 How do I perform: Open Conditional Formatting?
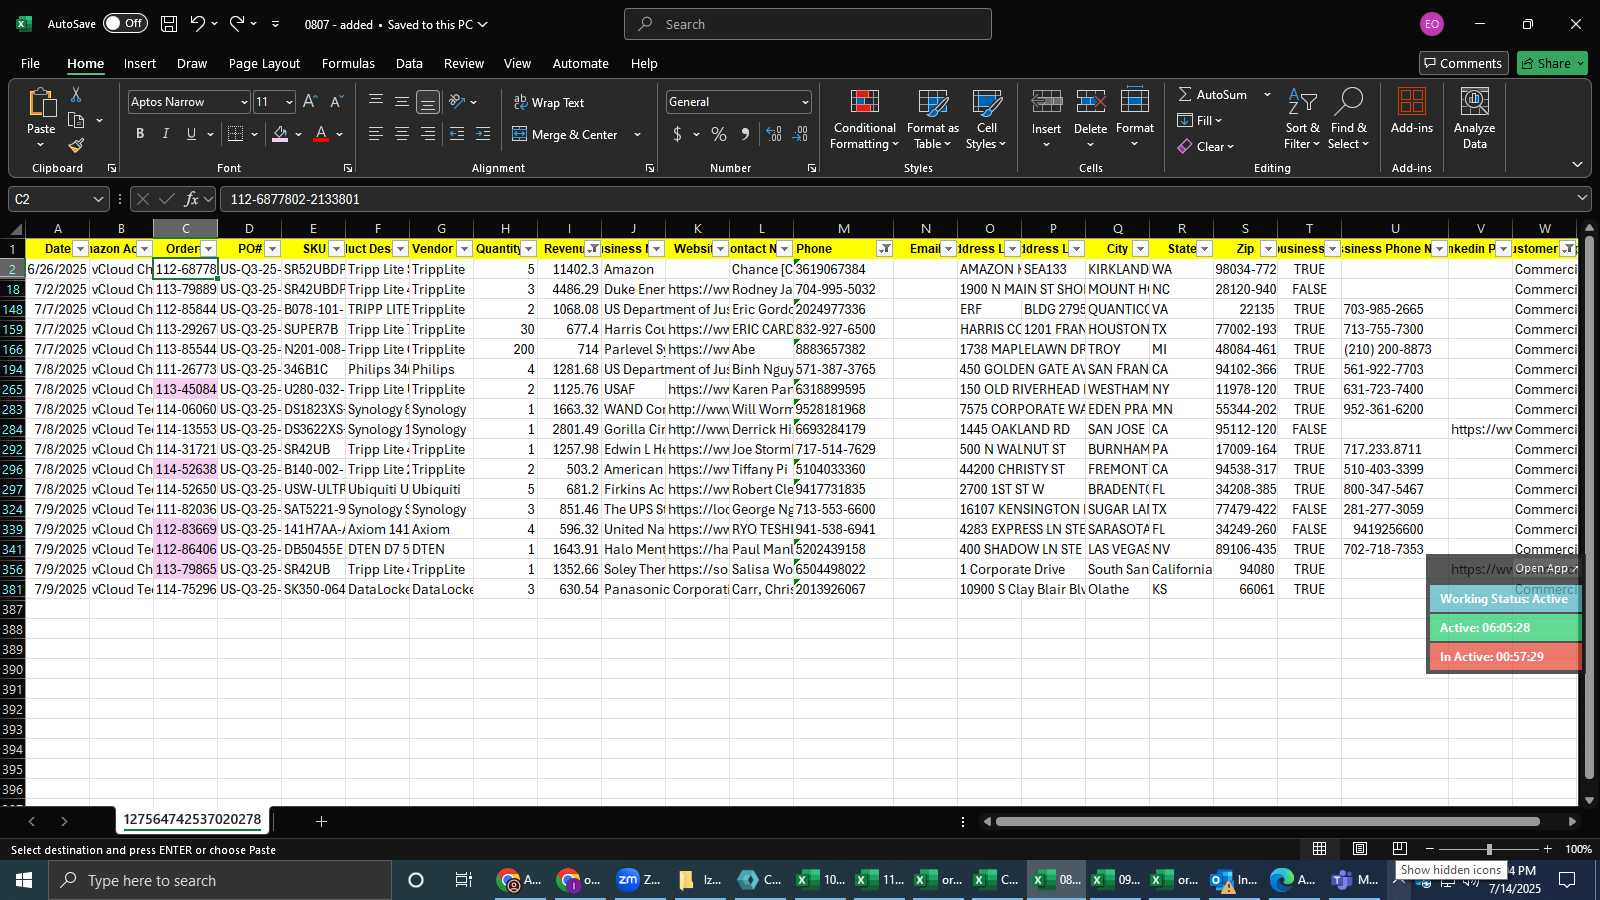(x=864, y=120)
